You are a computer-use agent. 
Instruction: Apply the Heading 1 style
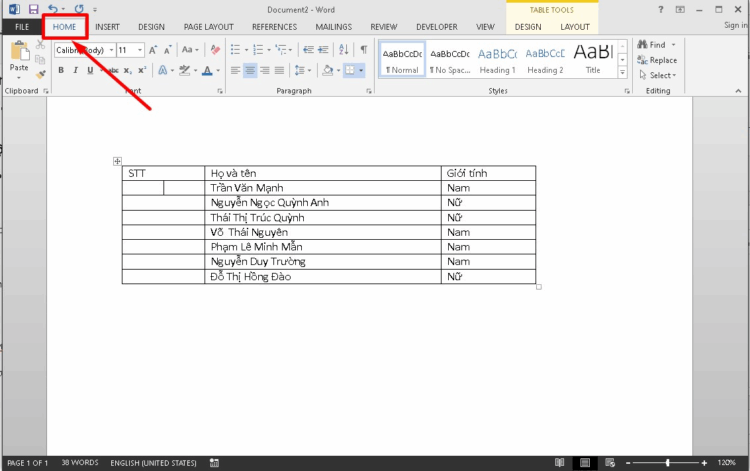[497, 59]
